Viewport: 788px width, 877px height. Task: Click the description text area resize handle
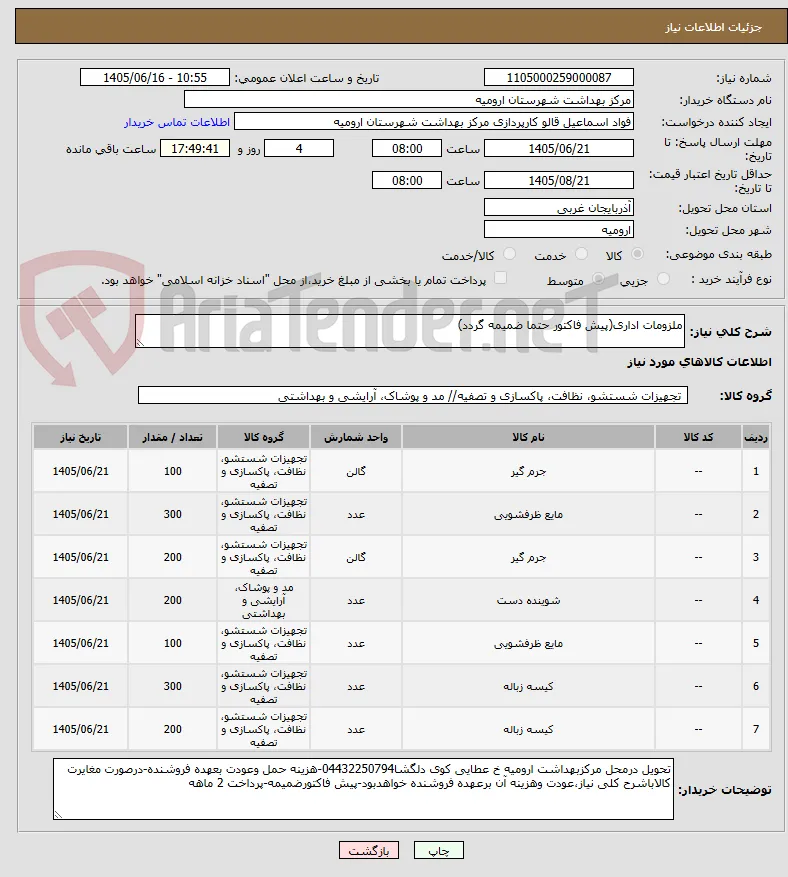coord(140,342)
